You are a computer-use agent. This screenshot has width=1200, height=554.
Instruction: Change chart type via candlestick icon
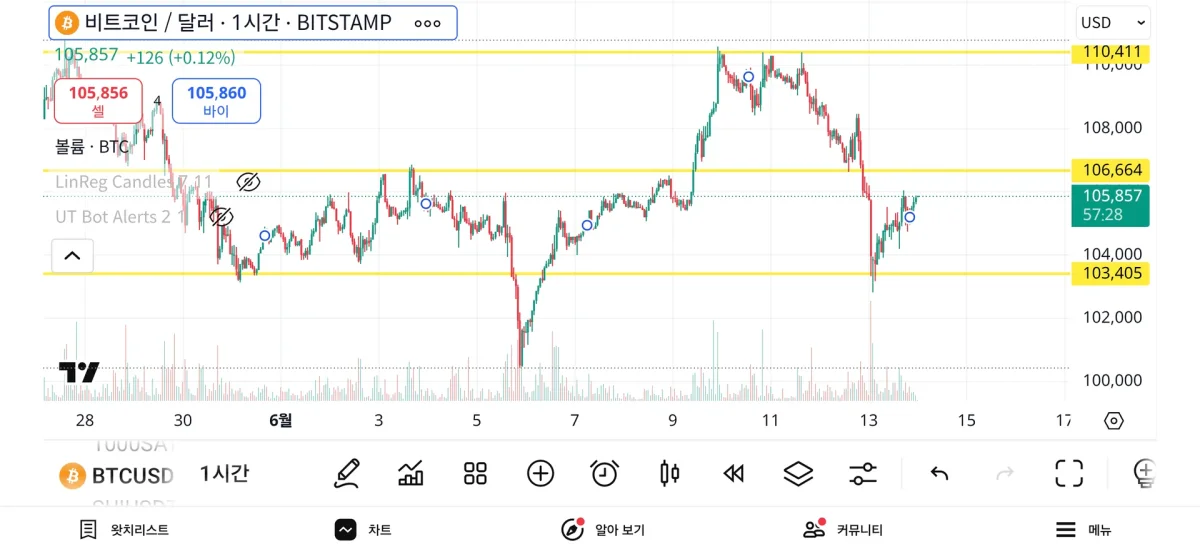tap(669, 473)
